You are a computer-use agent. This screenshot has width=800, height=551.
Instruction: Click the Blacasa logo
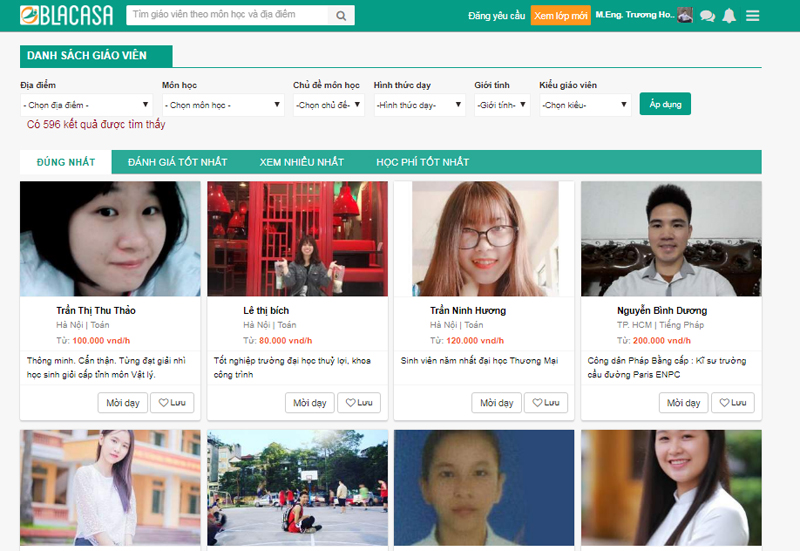coord(66,16)
